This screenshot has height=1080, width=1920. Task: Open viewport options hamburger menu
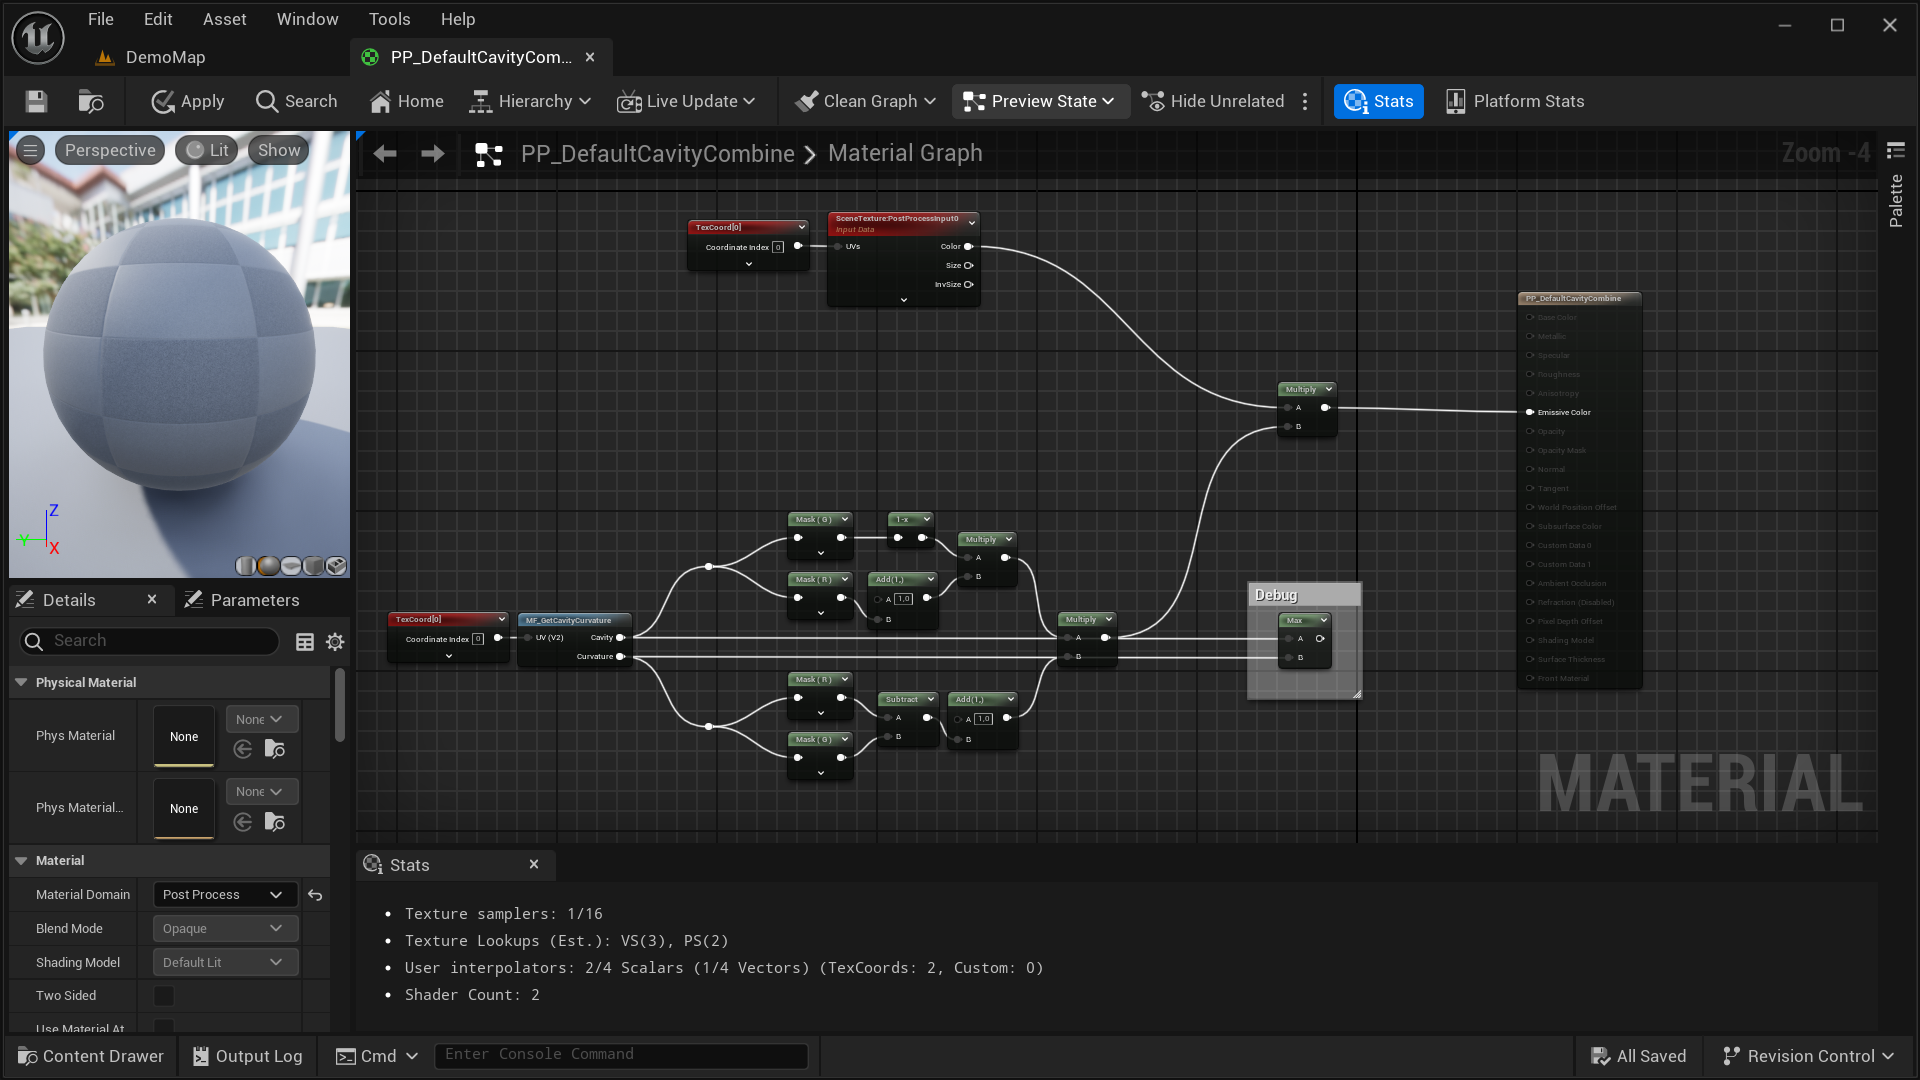(x=30, y=150)
